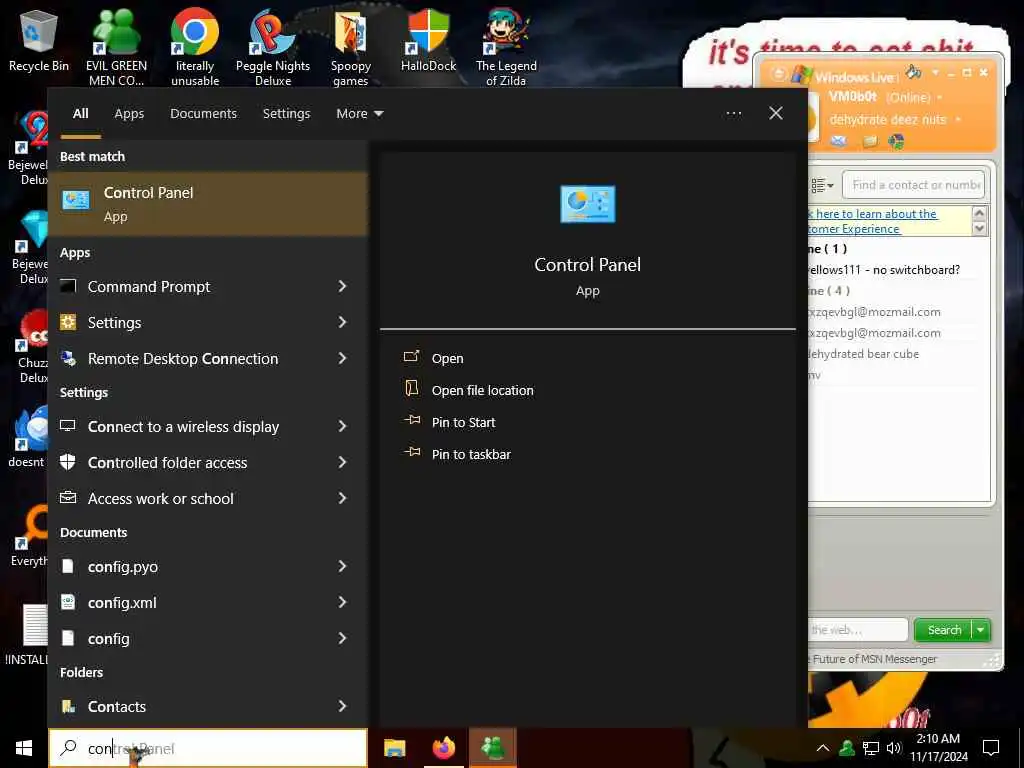Open Messenger contact list view dropdown
Screen dimensions: 1024x768
pos(822,185)
